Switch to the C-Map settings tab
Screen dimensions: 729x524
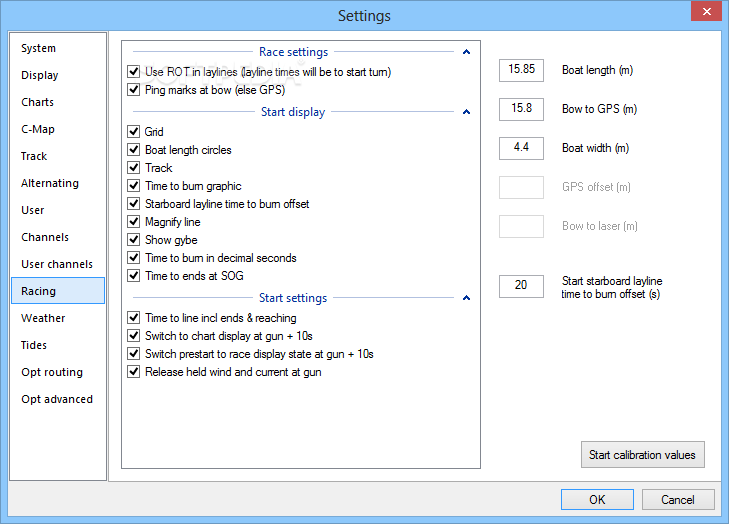pos(38,129)
